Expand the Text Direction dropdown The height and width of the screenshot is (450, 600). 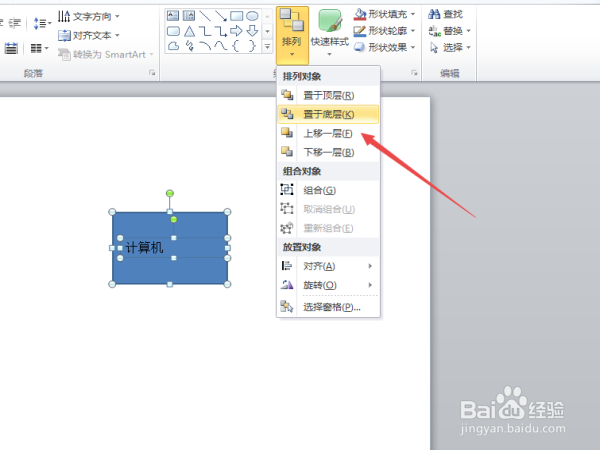[x=117, y=16]
